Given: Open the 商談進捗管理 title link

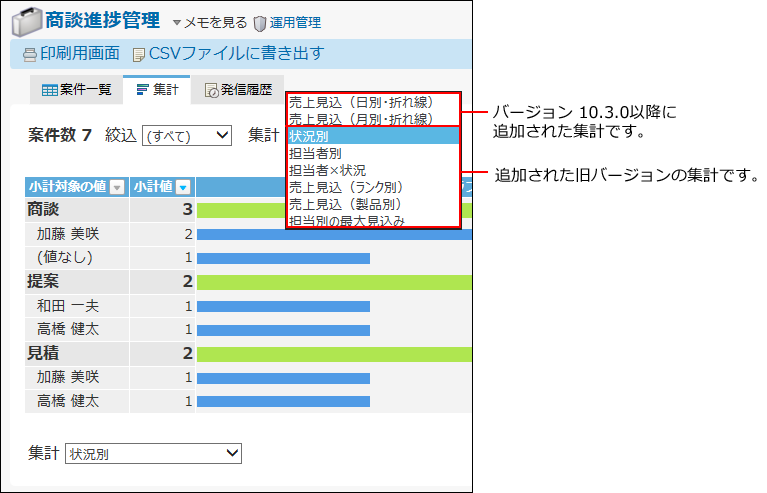Looking at the screenshot, I should pyautogui.click(x=103, y=21).
